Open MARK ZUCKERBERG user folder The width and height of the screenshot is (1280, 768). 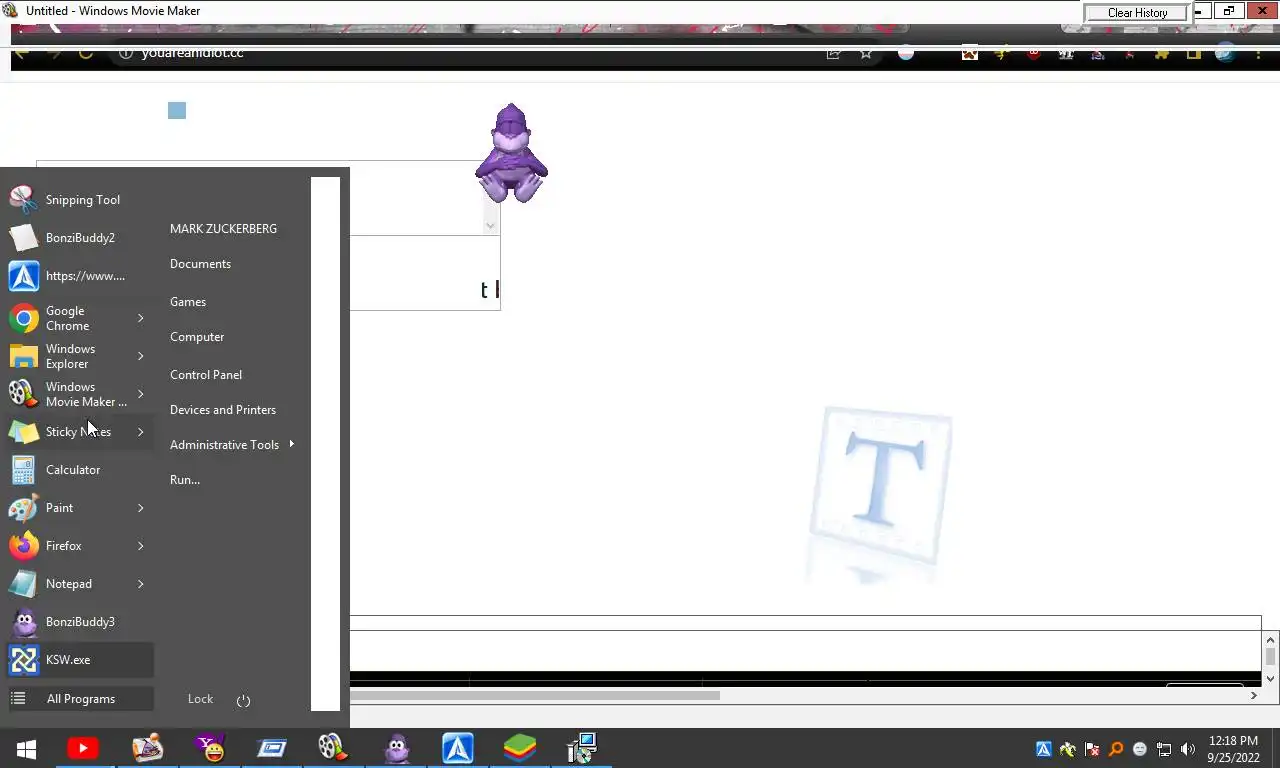click(223, 229)
